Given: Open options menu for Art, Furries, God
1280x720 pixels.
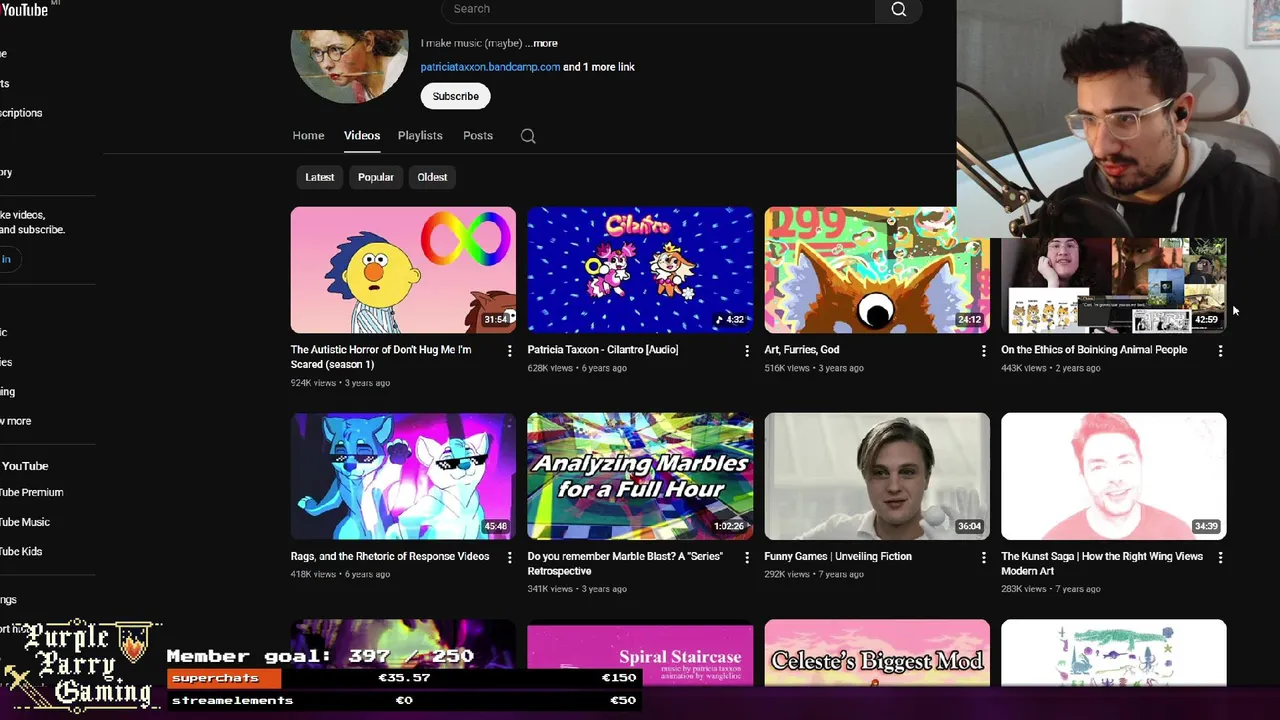Looking at the screenshot, I should (984, 351).
